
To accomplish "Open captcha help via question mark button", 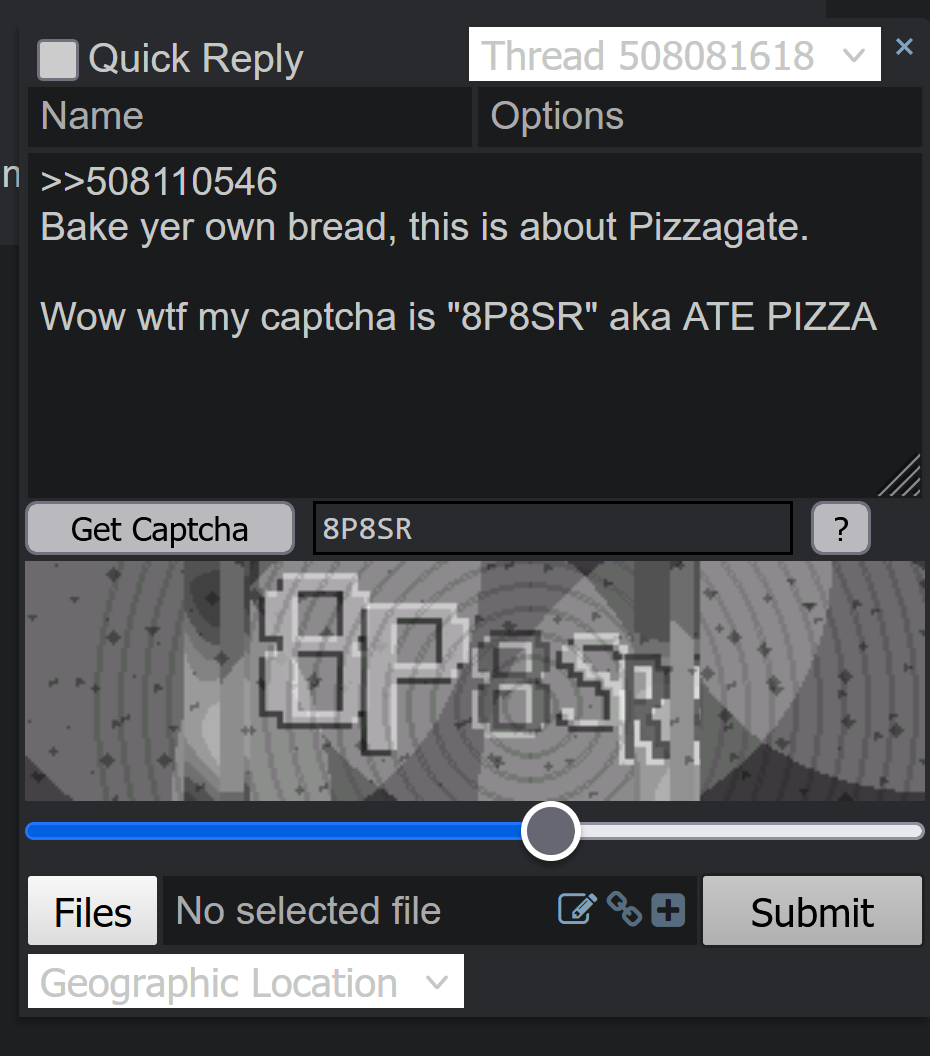I will coord(840,529).
